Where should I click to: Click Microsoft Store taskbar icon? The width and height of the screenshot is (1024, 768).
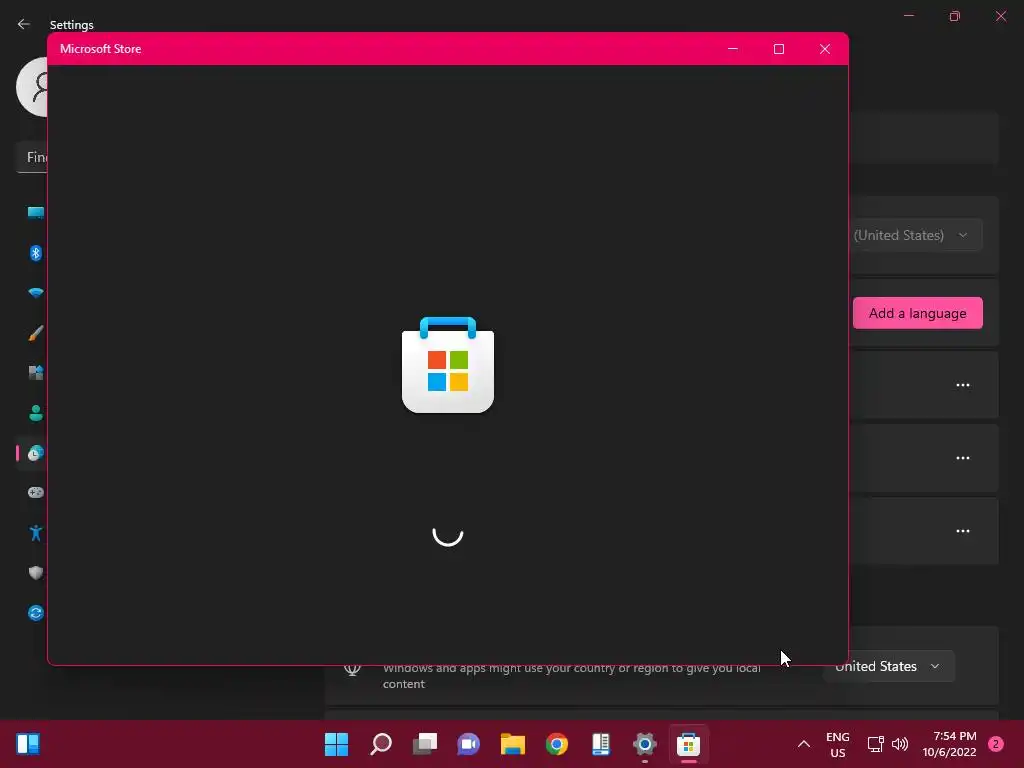(689, 744)
